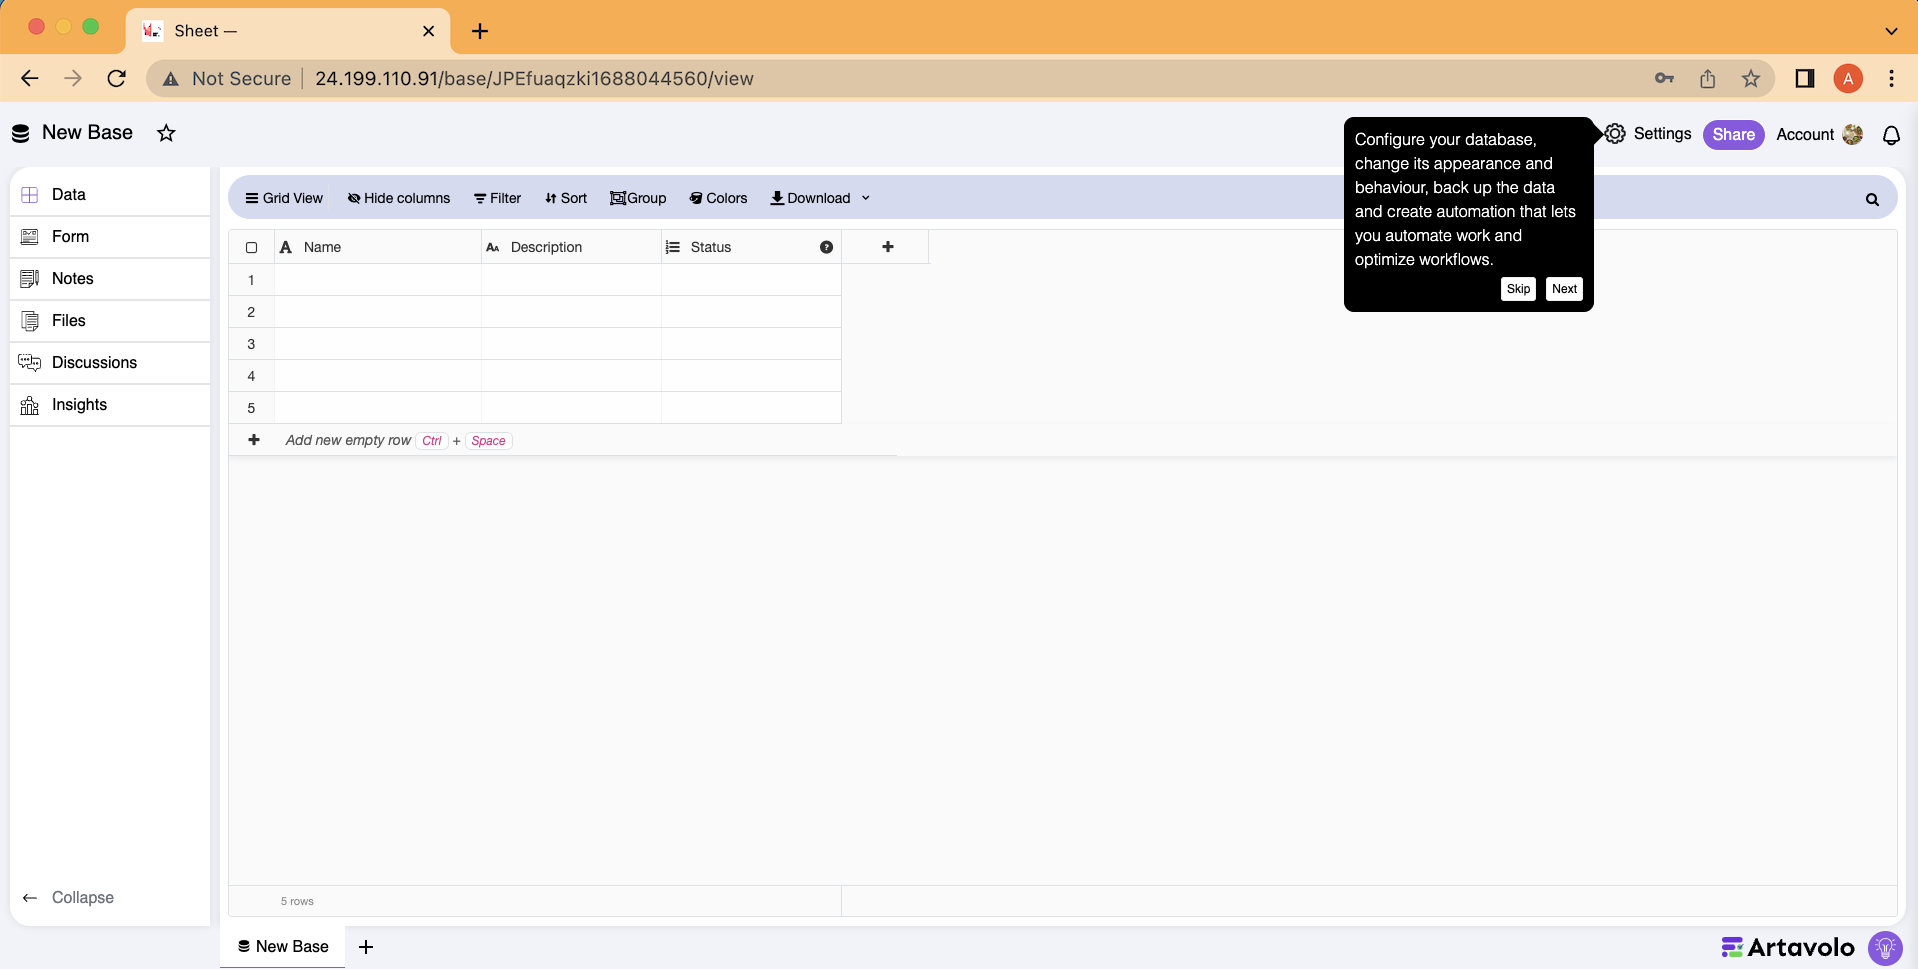This screenshot has width=1918, height=969.
Task: Click the Not Secure warning icon
Action: [171, 79]
